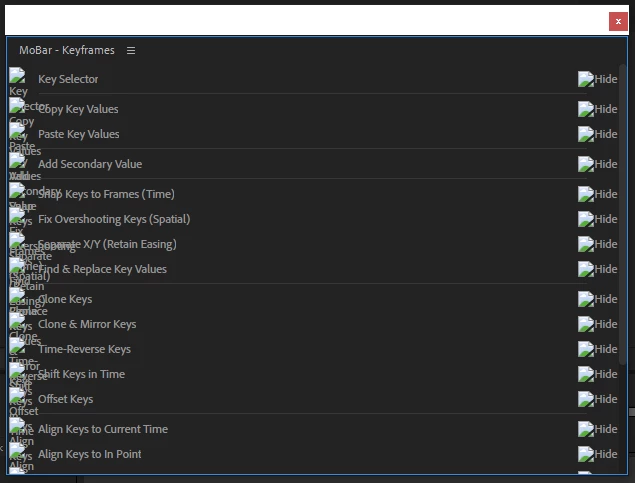This screenshot has width=635, height=483.
Task: Select Separate X/Y (Retain Easing) label
Action: click(107, 244)
